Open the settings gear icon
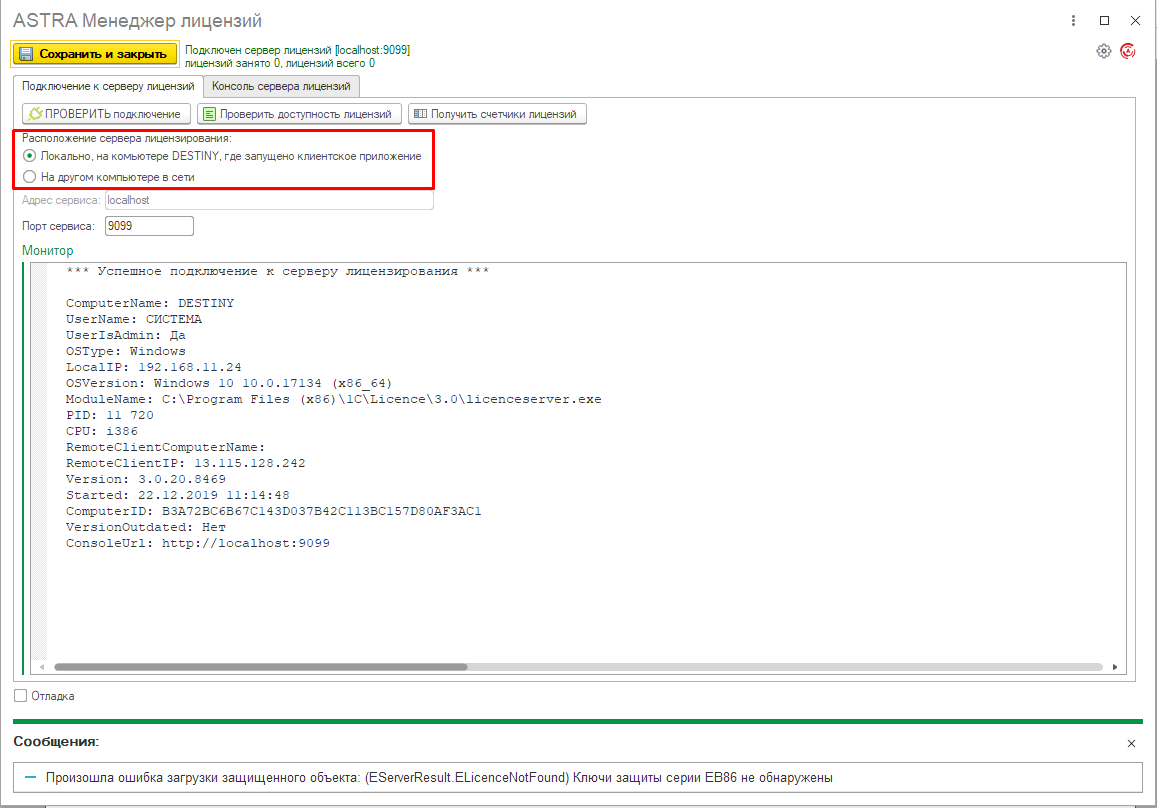Screen dimensions: 1157x808 1103,51
